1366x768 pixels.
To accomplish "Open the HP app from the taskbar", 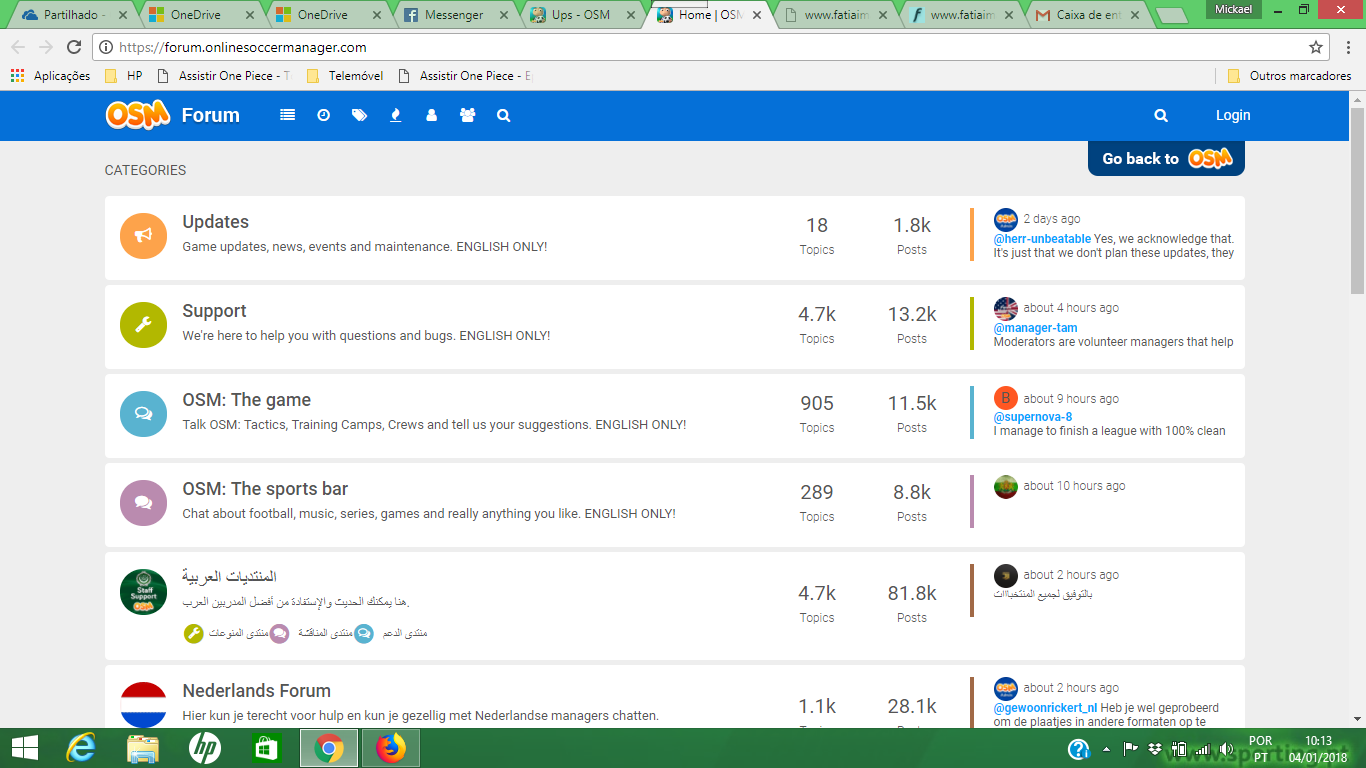I will pyautogui.click(x=205, y=748).
